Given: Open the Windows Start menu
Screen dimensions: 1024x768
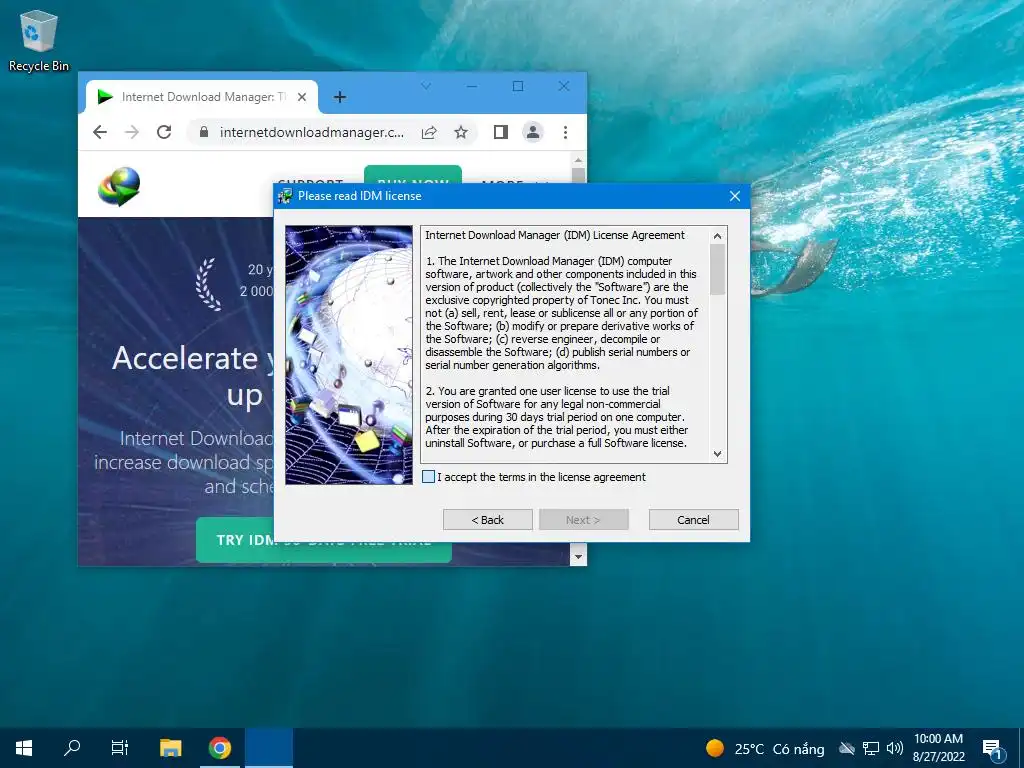Looking at the screenshot, I should (24, 748).
